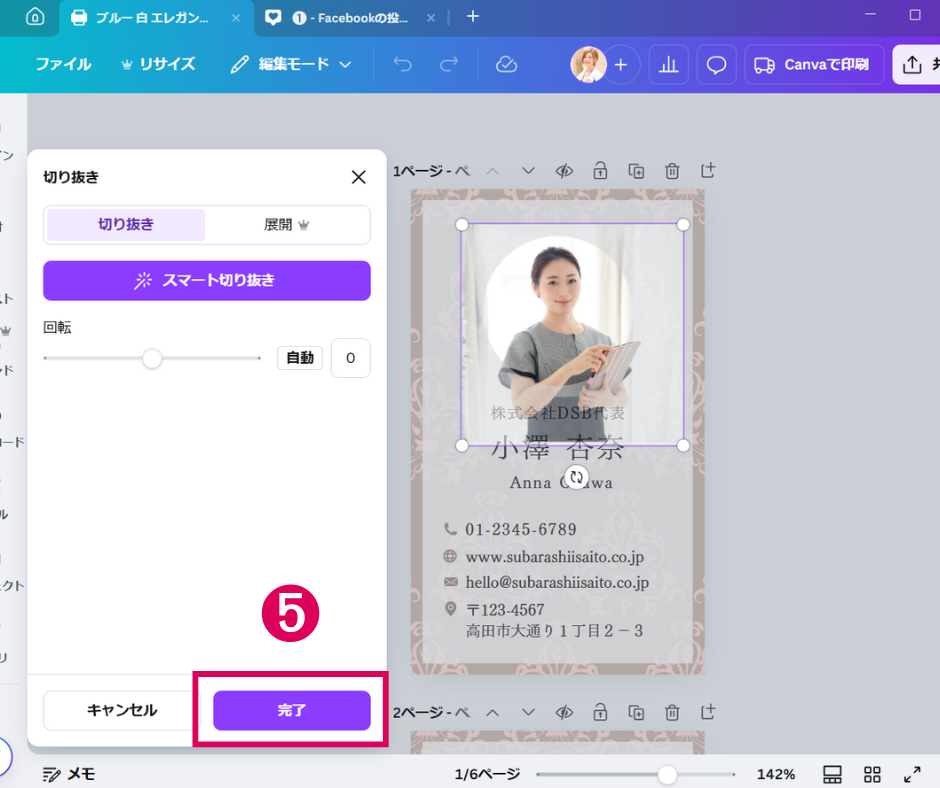Duplicate page 1 with the copy icon
The width and height of the screenshot is (940, 788).
coord(636,171)
